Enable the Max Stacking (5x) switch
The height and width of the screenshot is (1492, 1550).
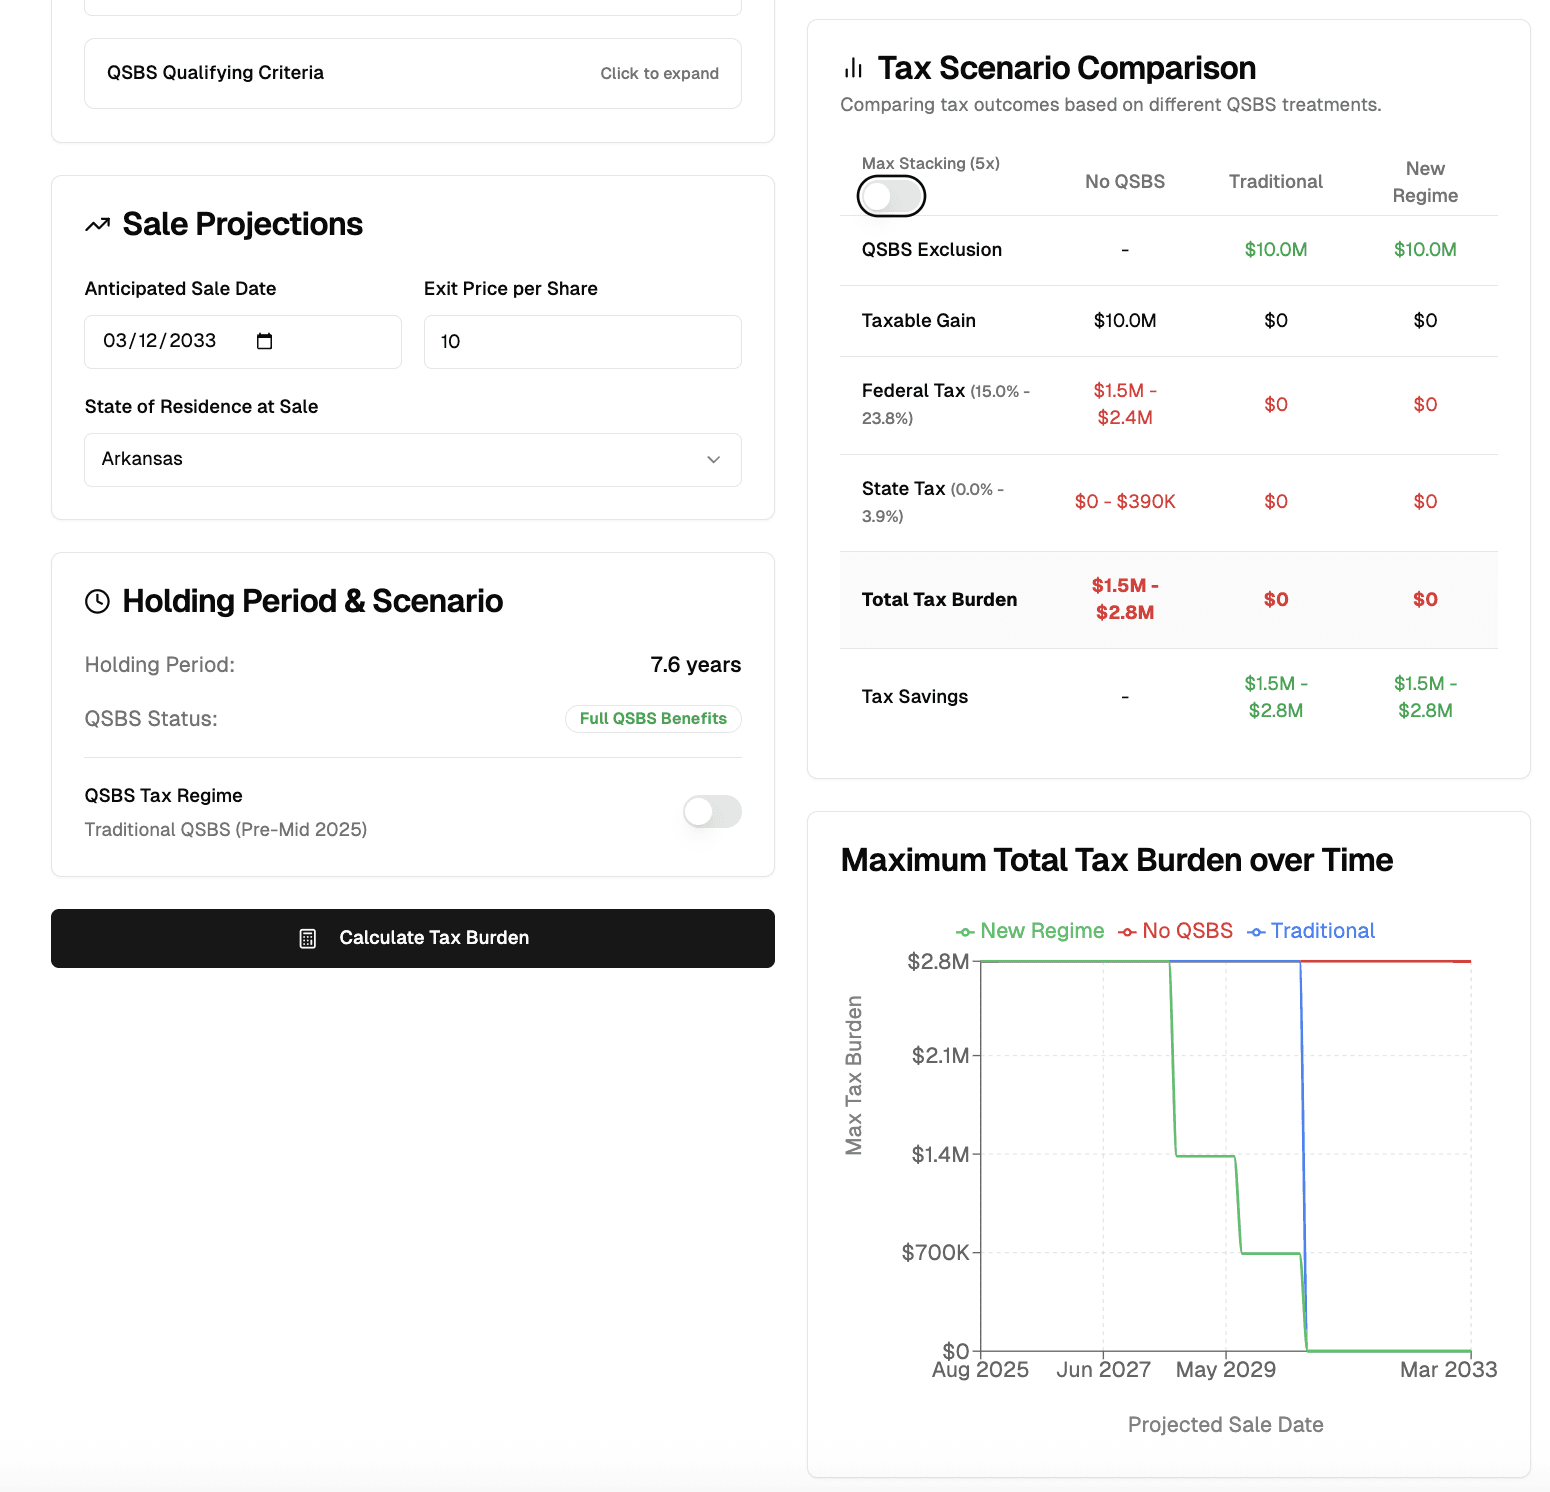click(891, 196)
